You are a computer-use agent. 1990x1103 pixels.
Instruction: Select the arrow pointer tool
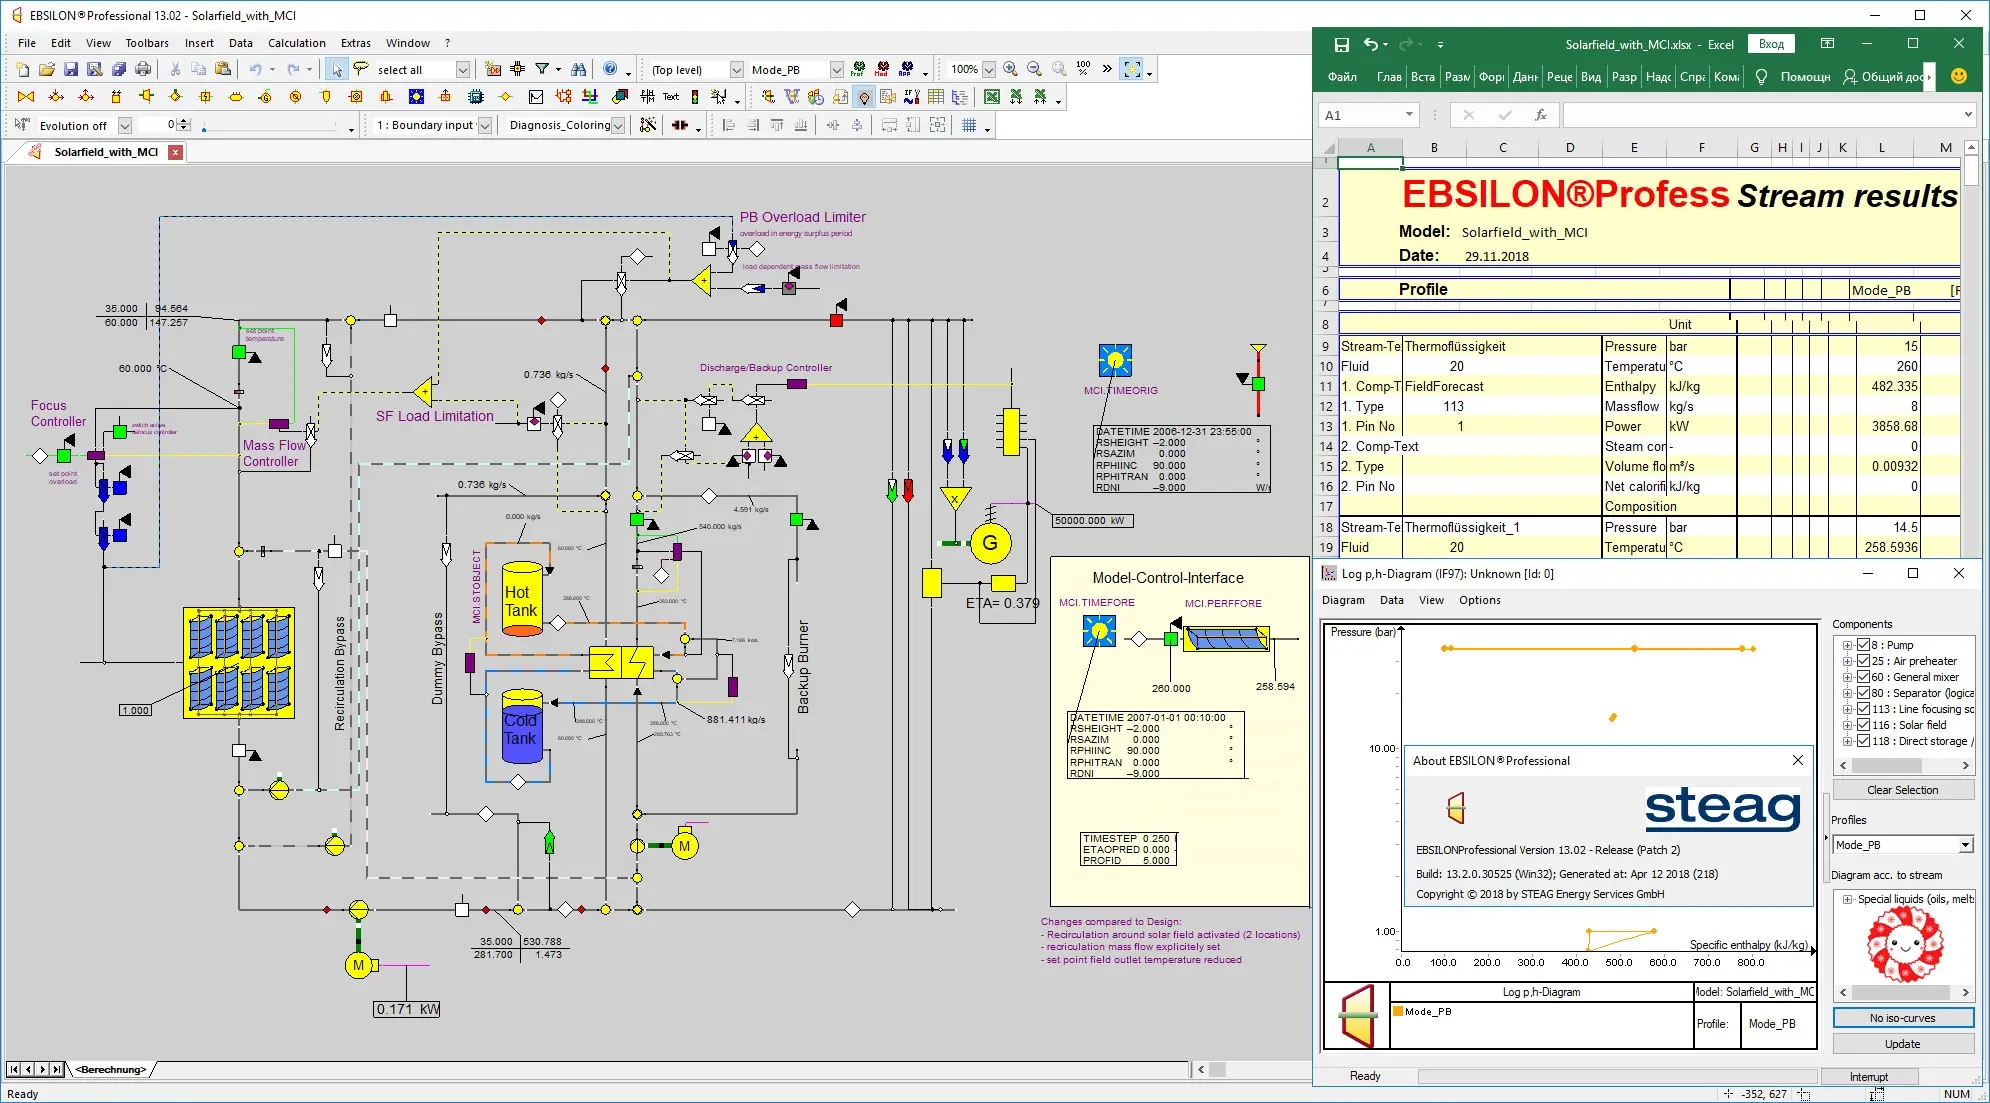click(x=337, y=69)
